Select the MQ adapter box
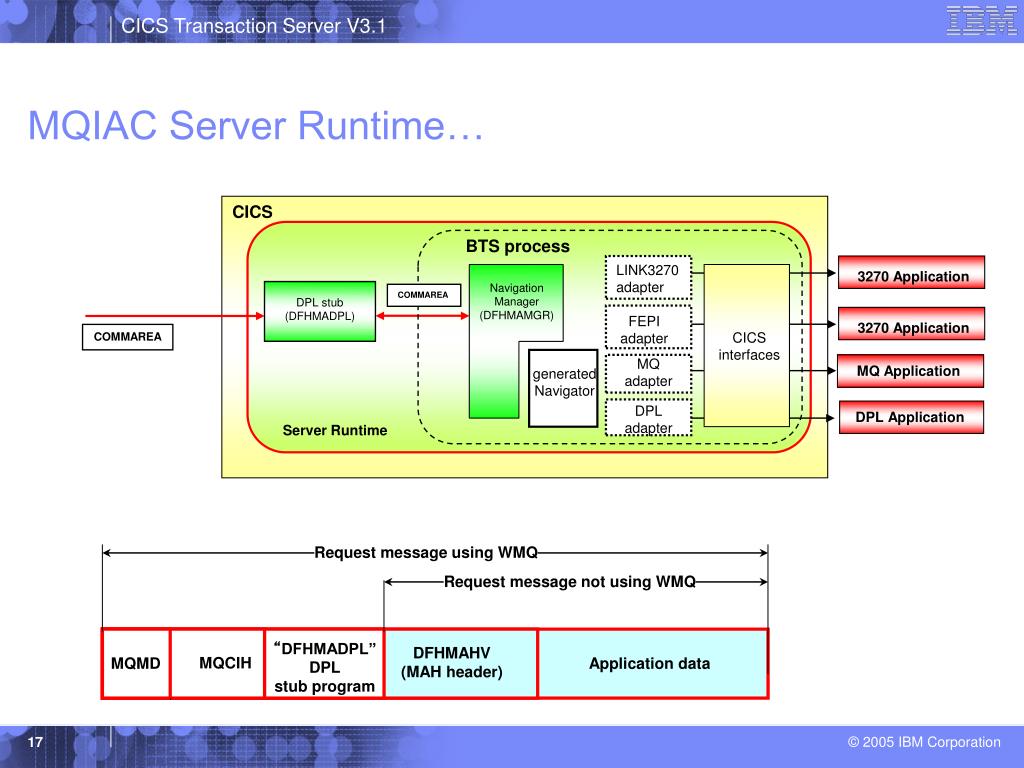1024x768 pixels. (x=648, y=373)
